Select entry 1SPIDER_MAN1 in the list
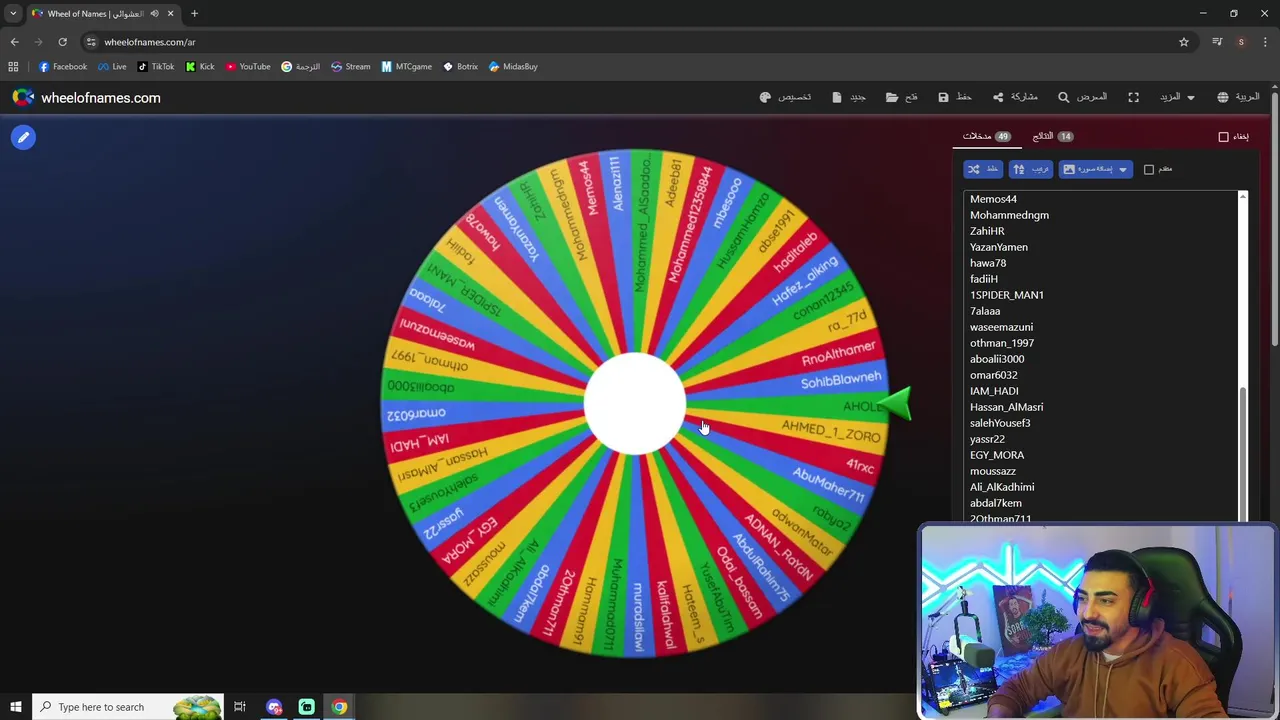This screenshot has height=720, width=1280. 1006,295
